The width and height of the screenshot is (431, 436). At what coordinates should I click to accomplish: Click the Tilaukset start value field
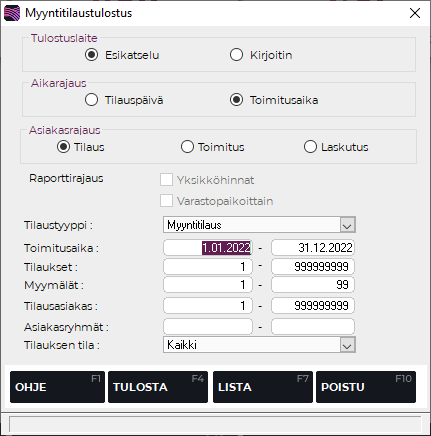(208, 267)
